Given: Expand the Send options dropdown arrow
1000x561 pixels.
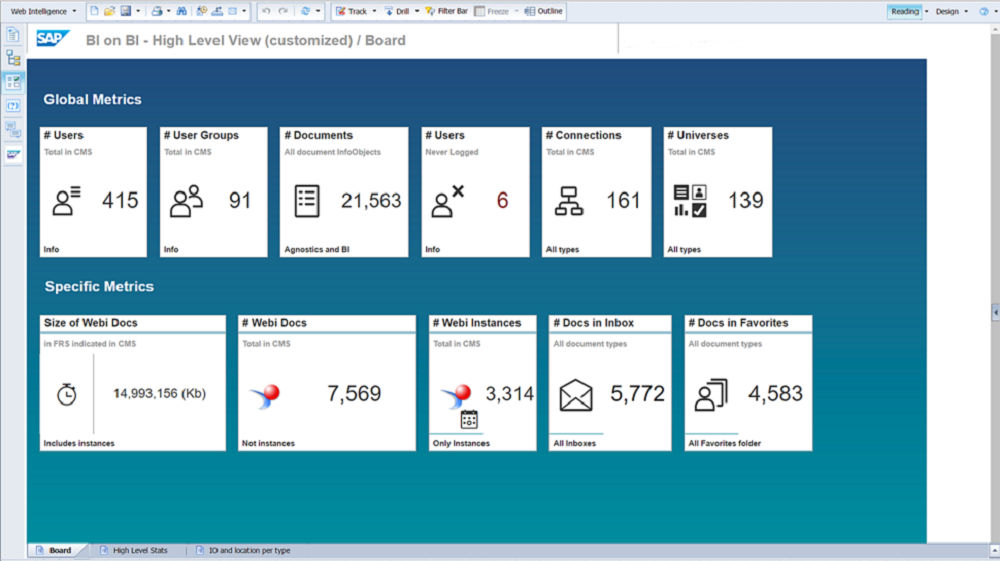Looking at the screenshot, I should click(x=244, y=11).
